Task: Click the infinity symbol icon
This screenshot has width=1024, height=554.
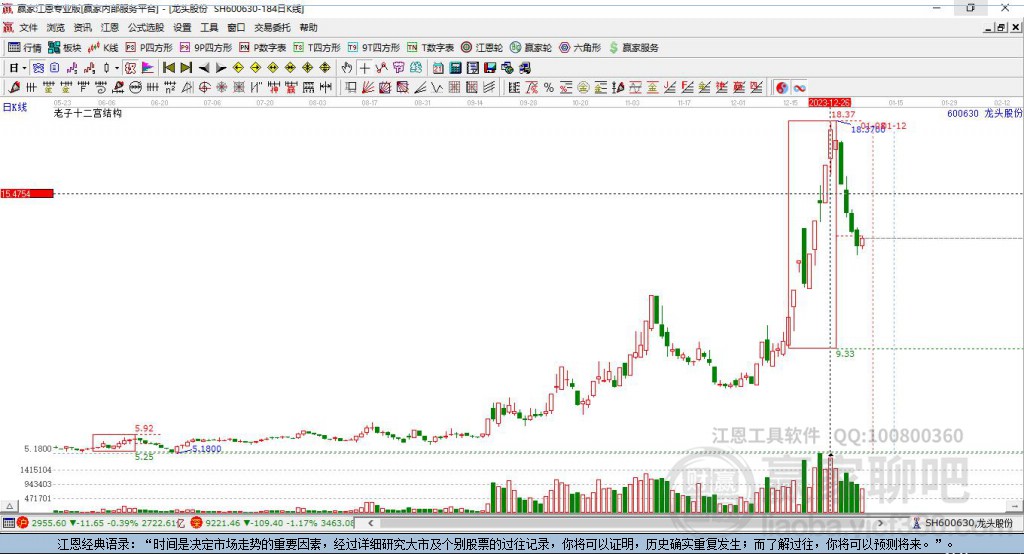Action: [x=799, y=88]
